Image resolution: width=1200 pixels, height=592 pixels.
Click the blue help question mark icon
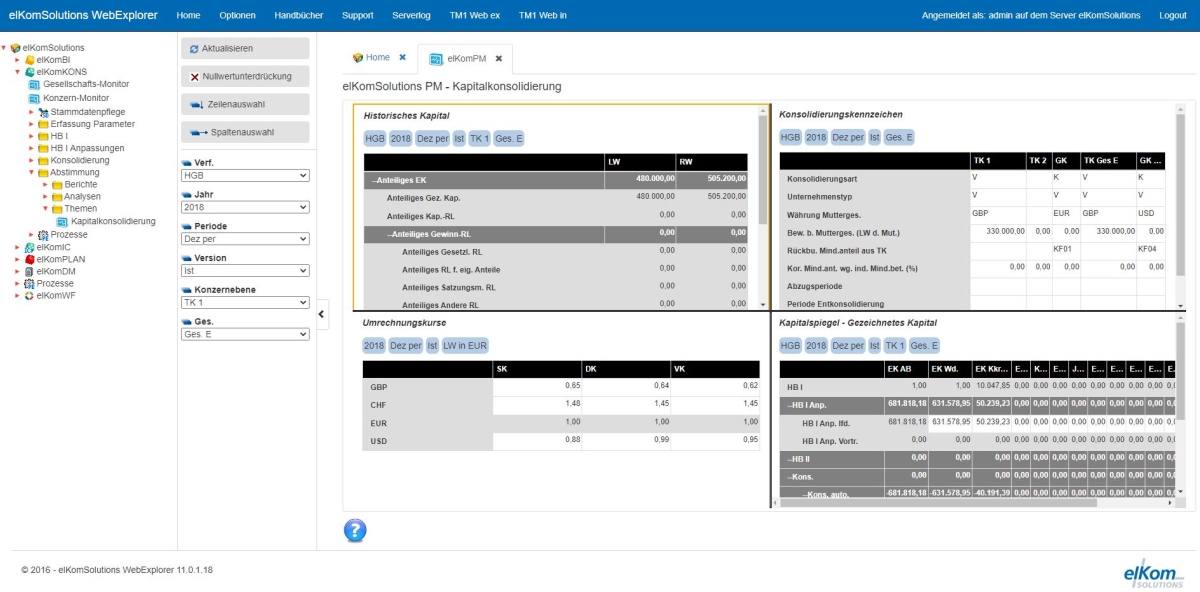tap(355, 530)
